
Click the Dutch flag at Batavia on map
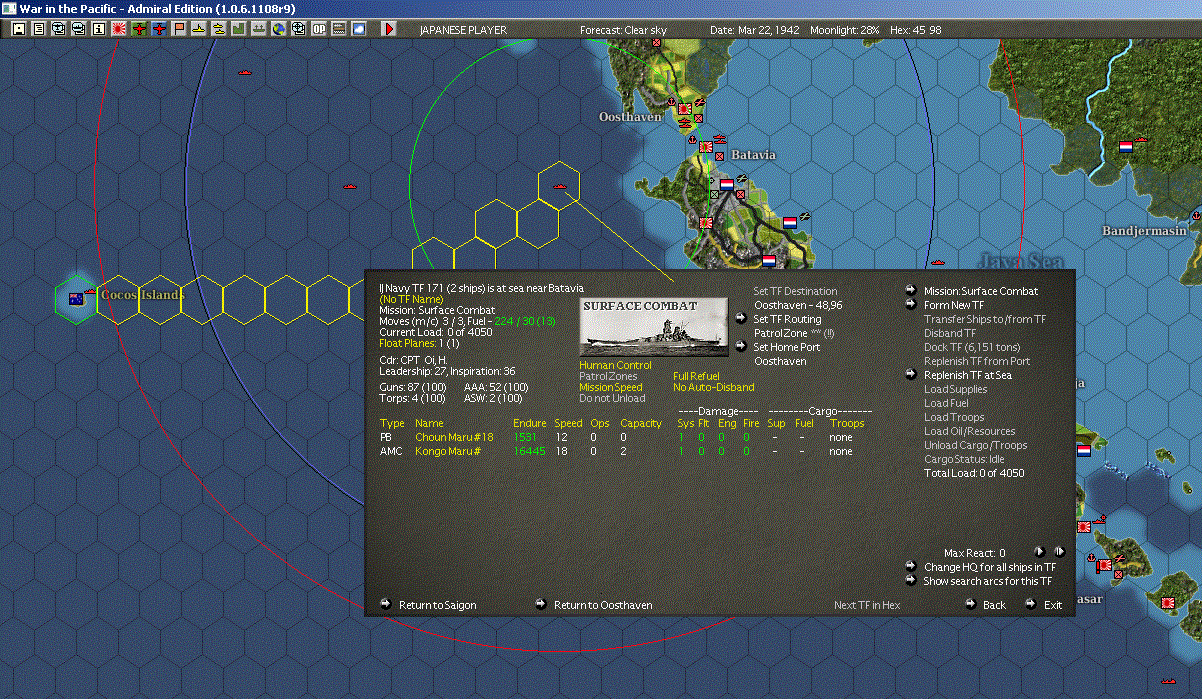coord(726,185)
